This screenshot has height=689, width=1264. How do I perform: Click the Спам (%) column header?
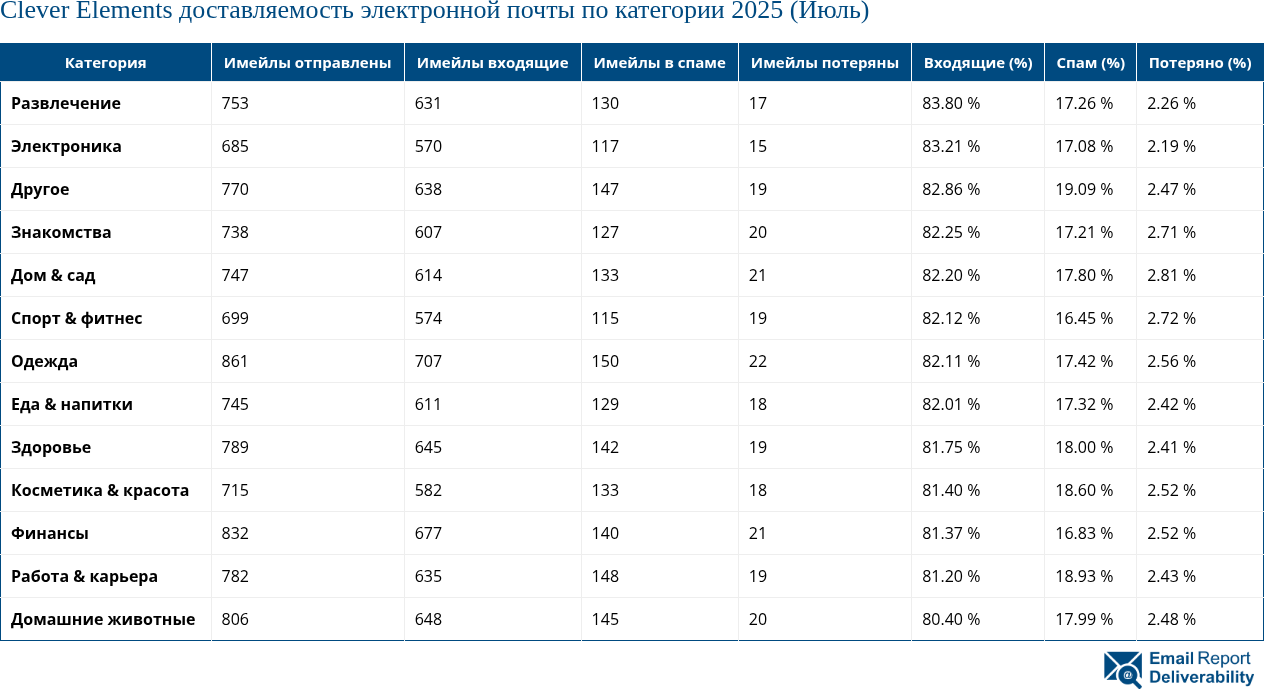[x=1090, y=62]
